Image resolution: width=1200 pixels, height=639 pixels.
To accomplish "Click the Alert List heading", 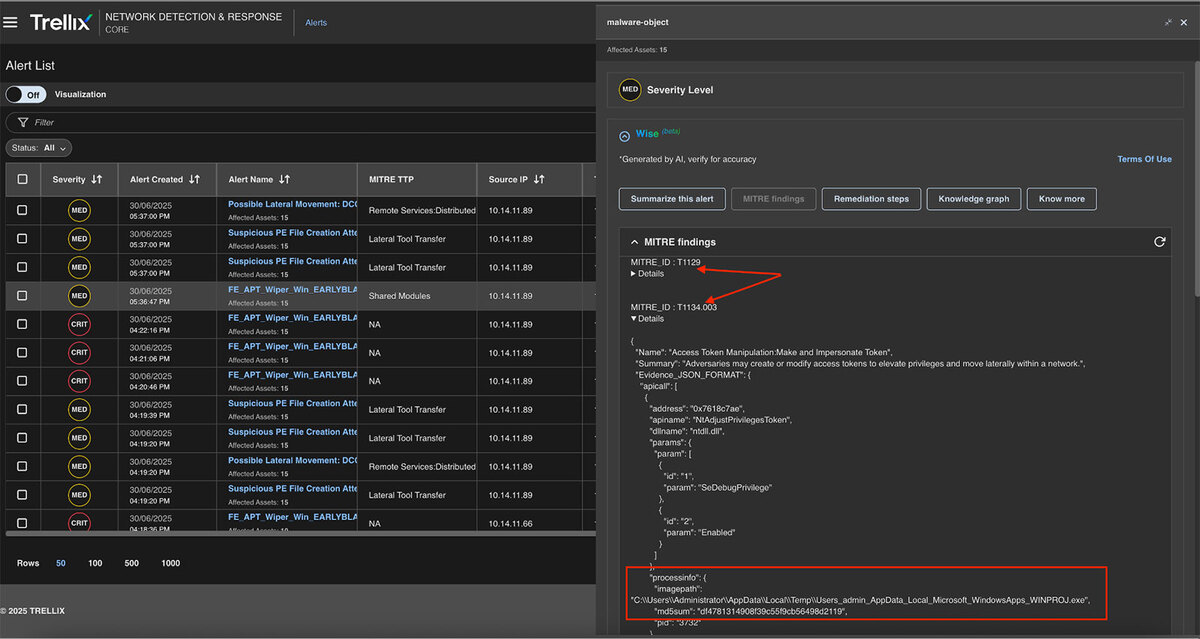I will click(x=30, y=65).
